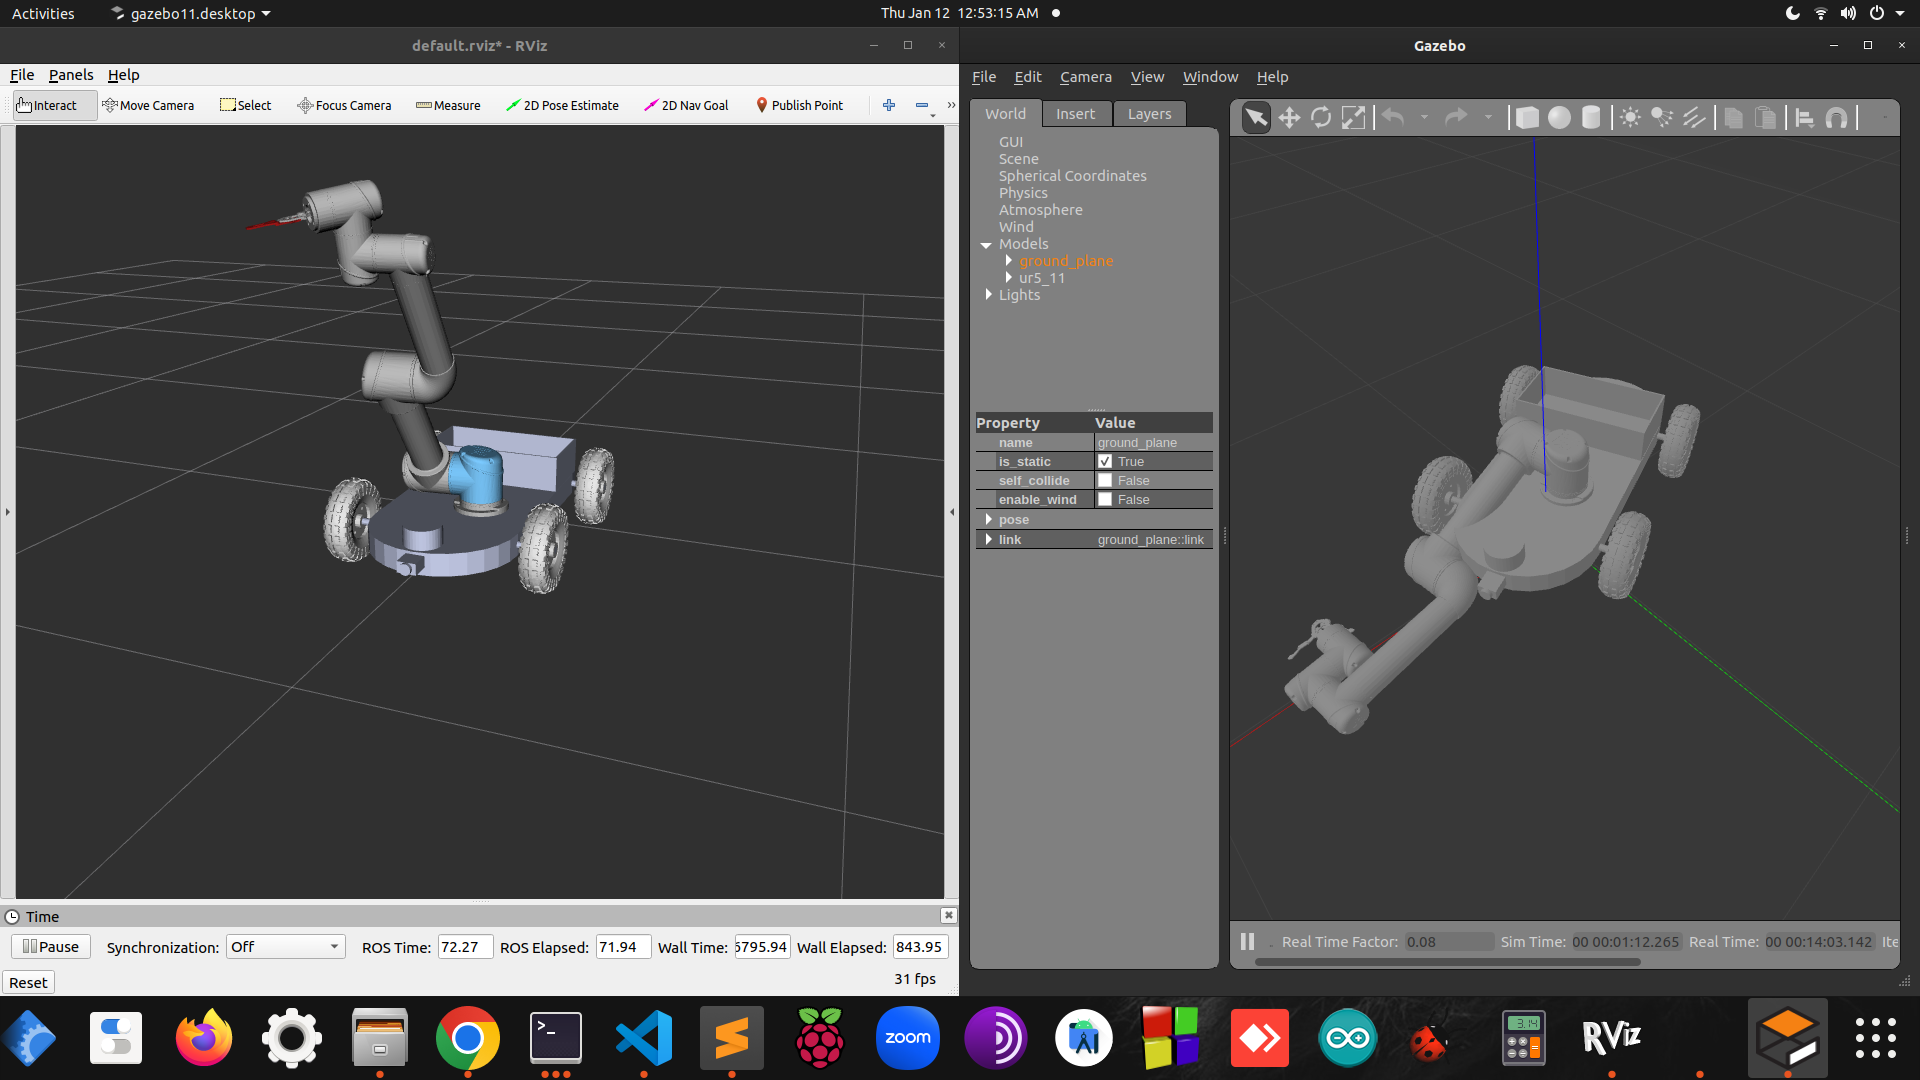Toggle the self_collide checkbox

coord(1105,481)
